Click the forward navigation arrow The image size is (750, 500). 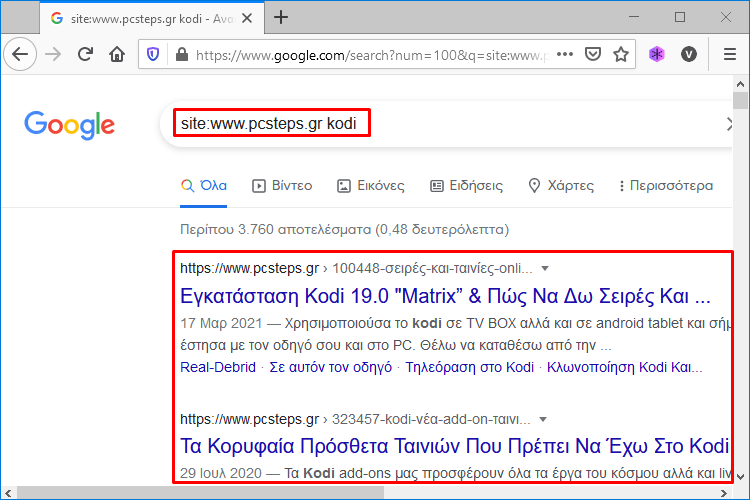tap(53, 54)
